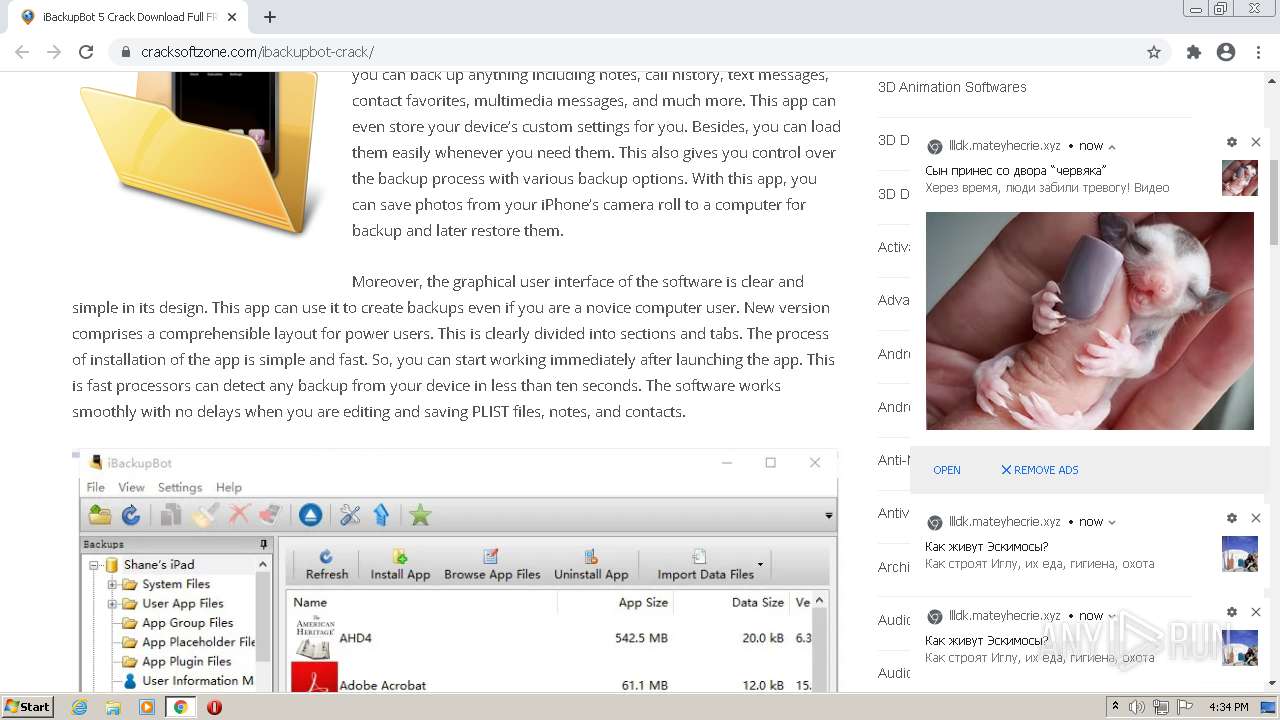Click the blue up arrow toolbar icon
The image size is (1280, 720).
381,515
